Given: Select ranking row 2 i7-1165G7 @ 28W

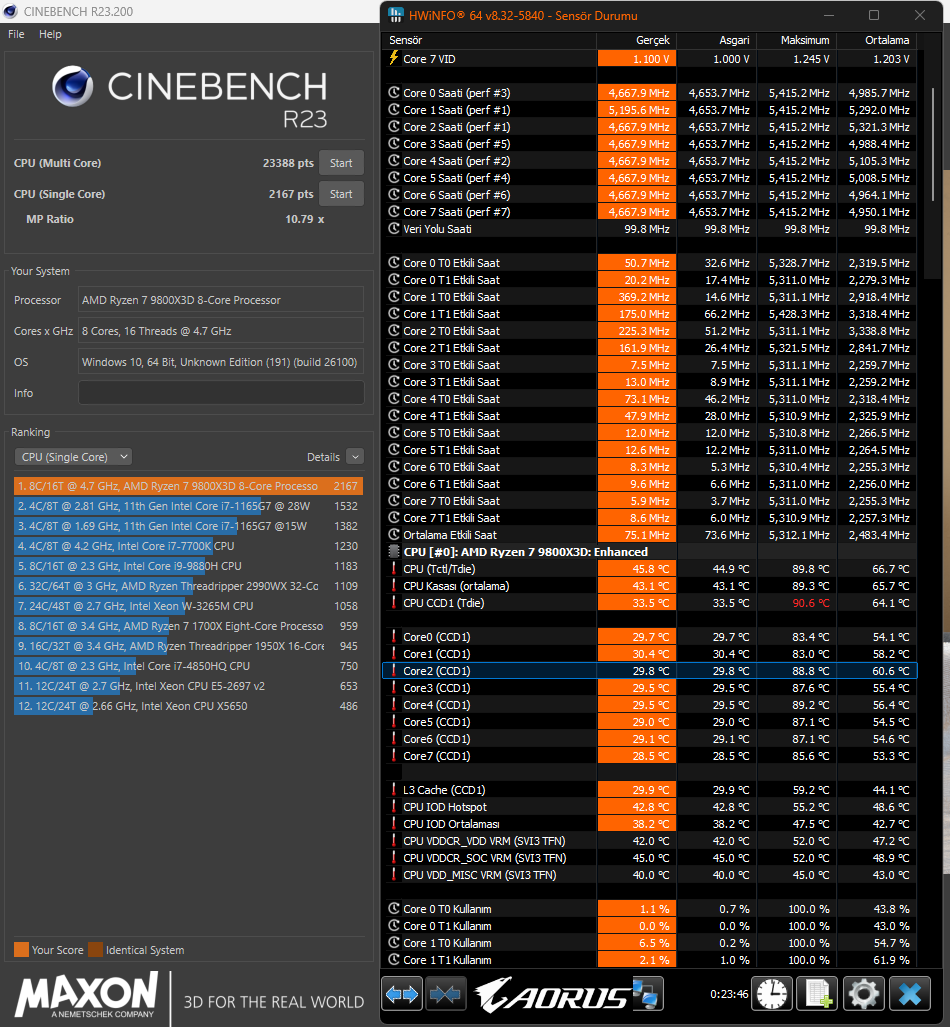Looking at the screenshot, I should coord(188,506).
